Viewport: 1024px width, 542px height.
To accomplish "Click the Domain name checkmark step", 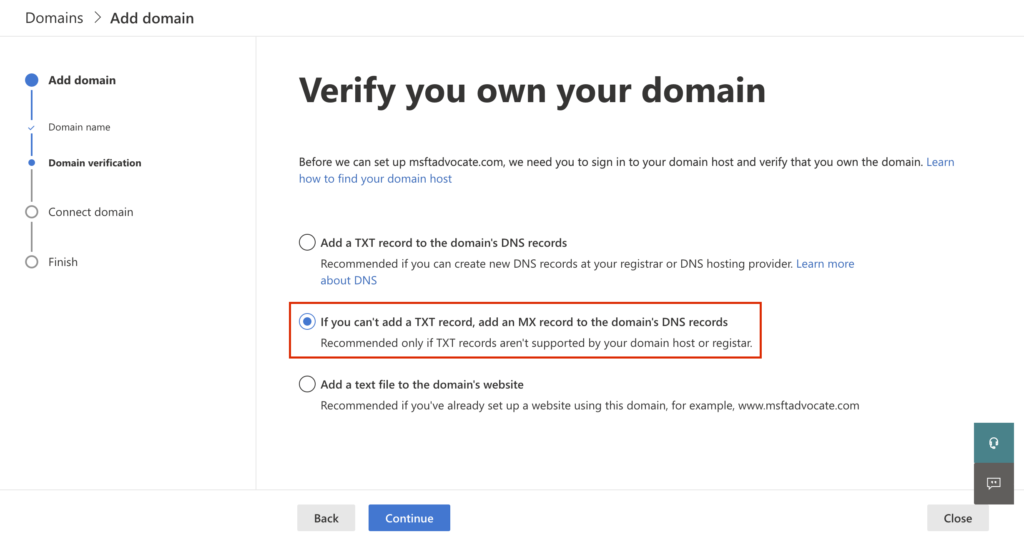I will [32, 128].
